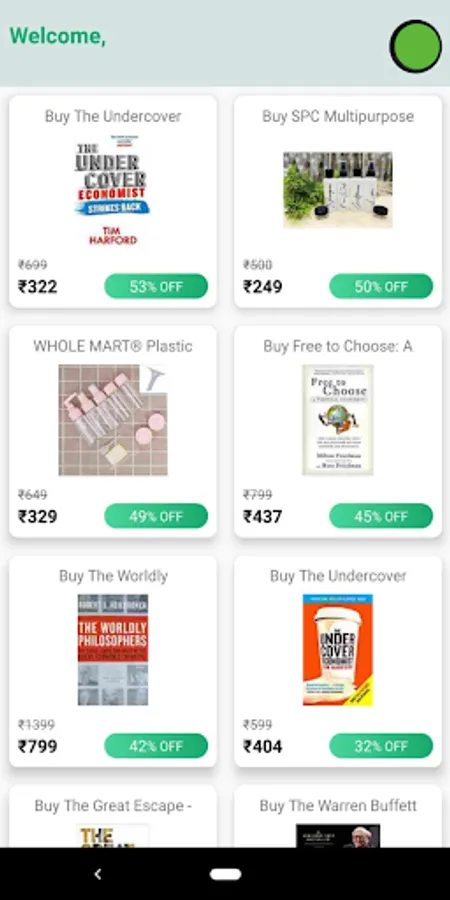
Task: Open the Buy The Warren Buffett title
Action: tap(338, 806)
